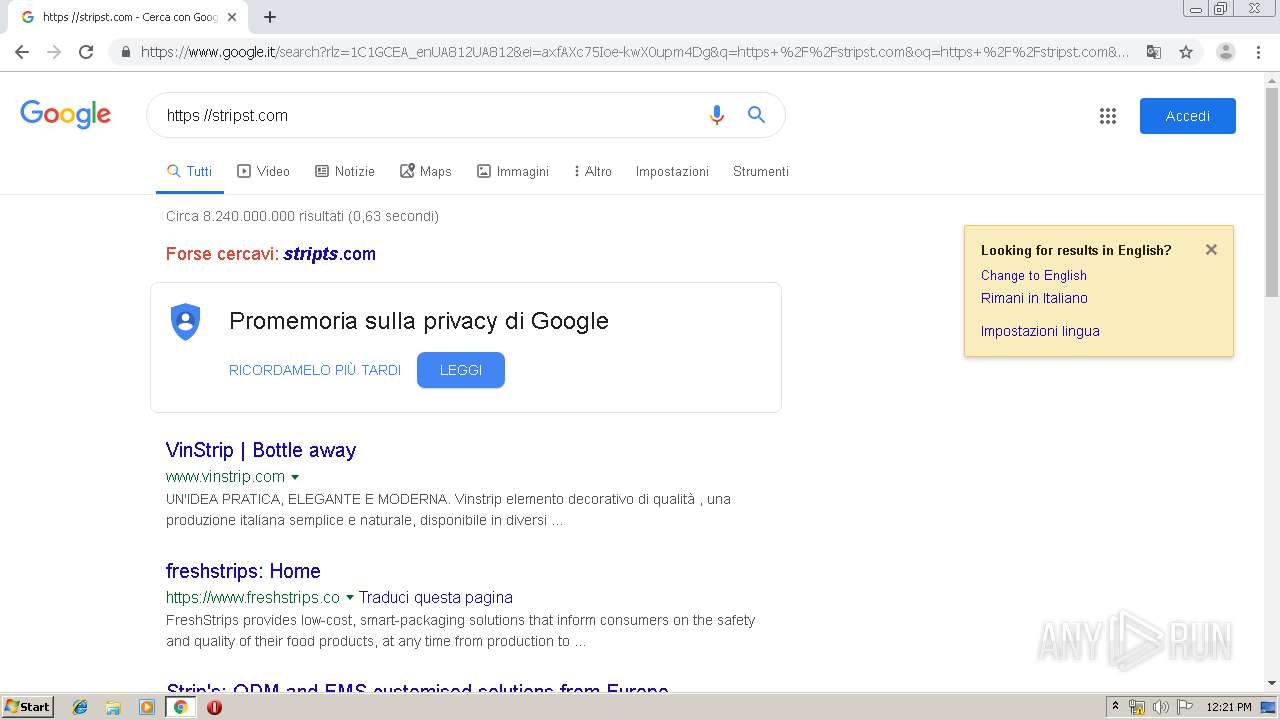1280x720 pixels.
Task: Open the Windows Start button
Action: [28, 707]
